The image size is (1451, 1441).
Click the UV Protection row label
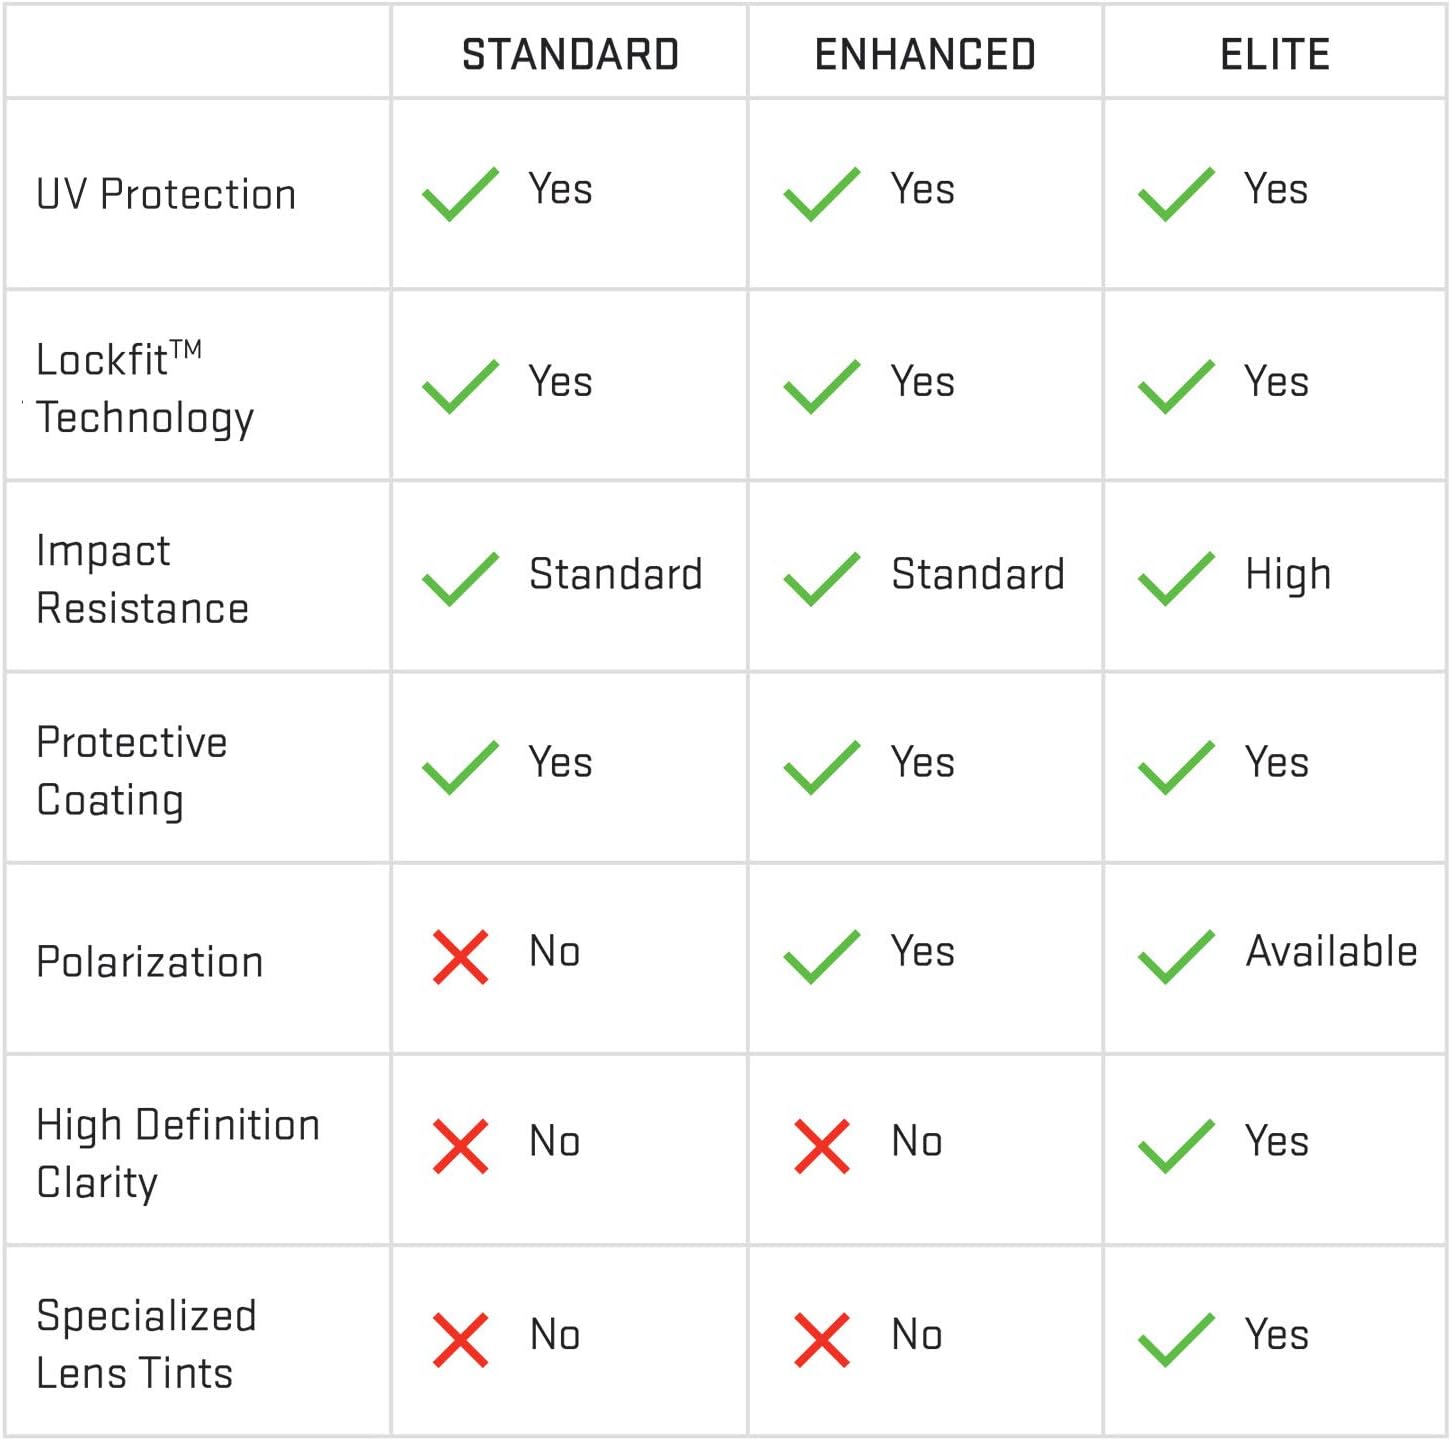[166, 194]
